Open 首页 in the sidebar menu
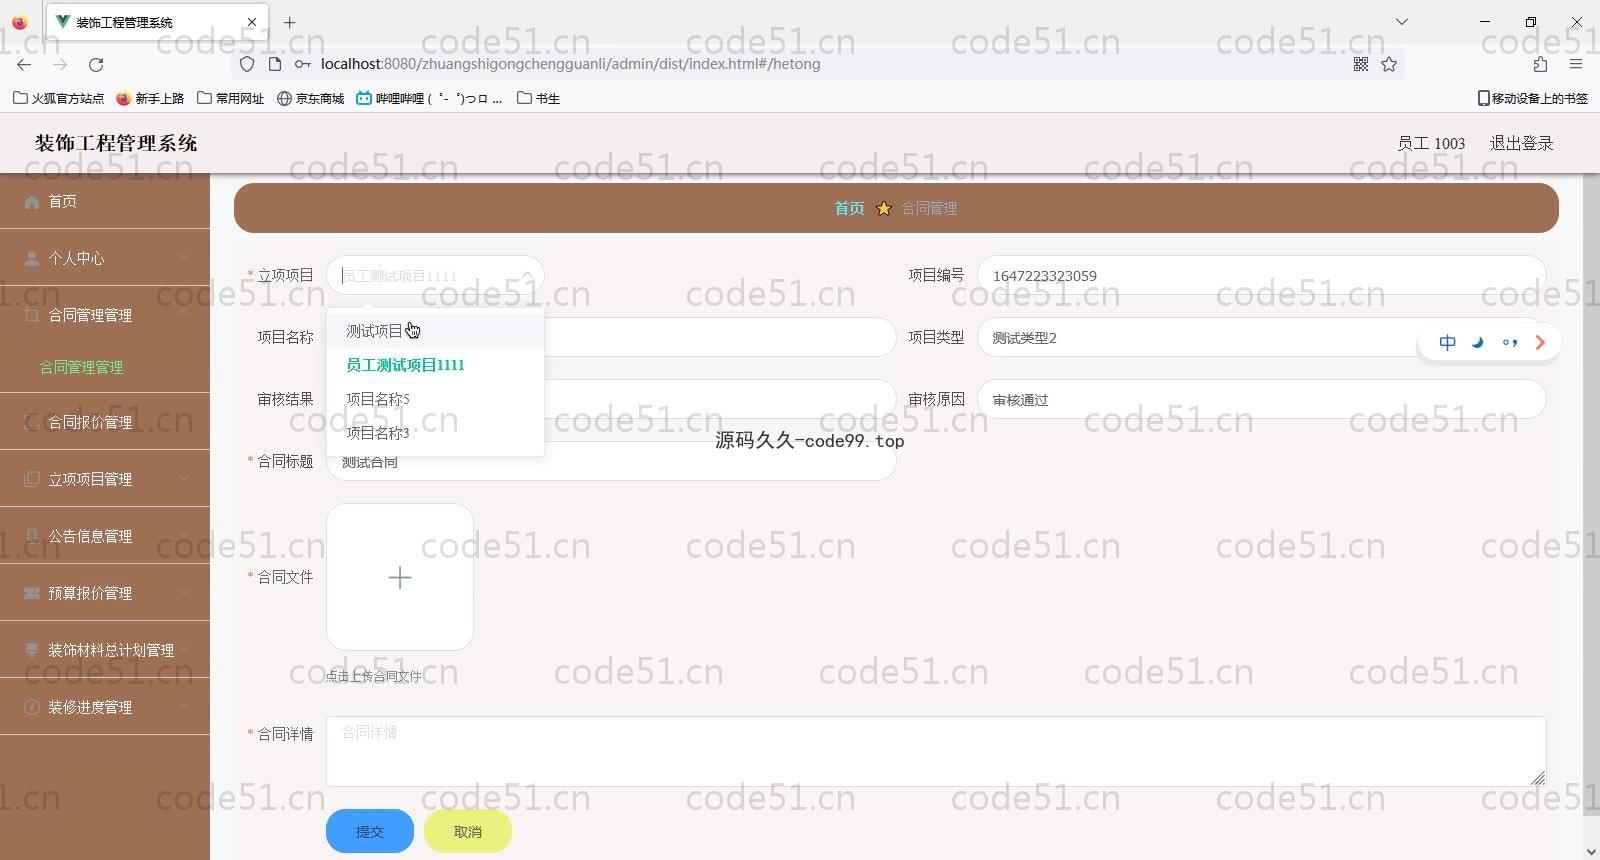Image resolution: width=1600 pixels, height=860 pixels. (x=105, y=201)
